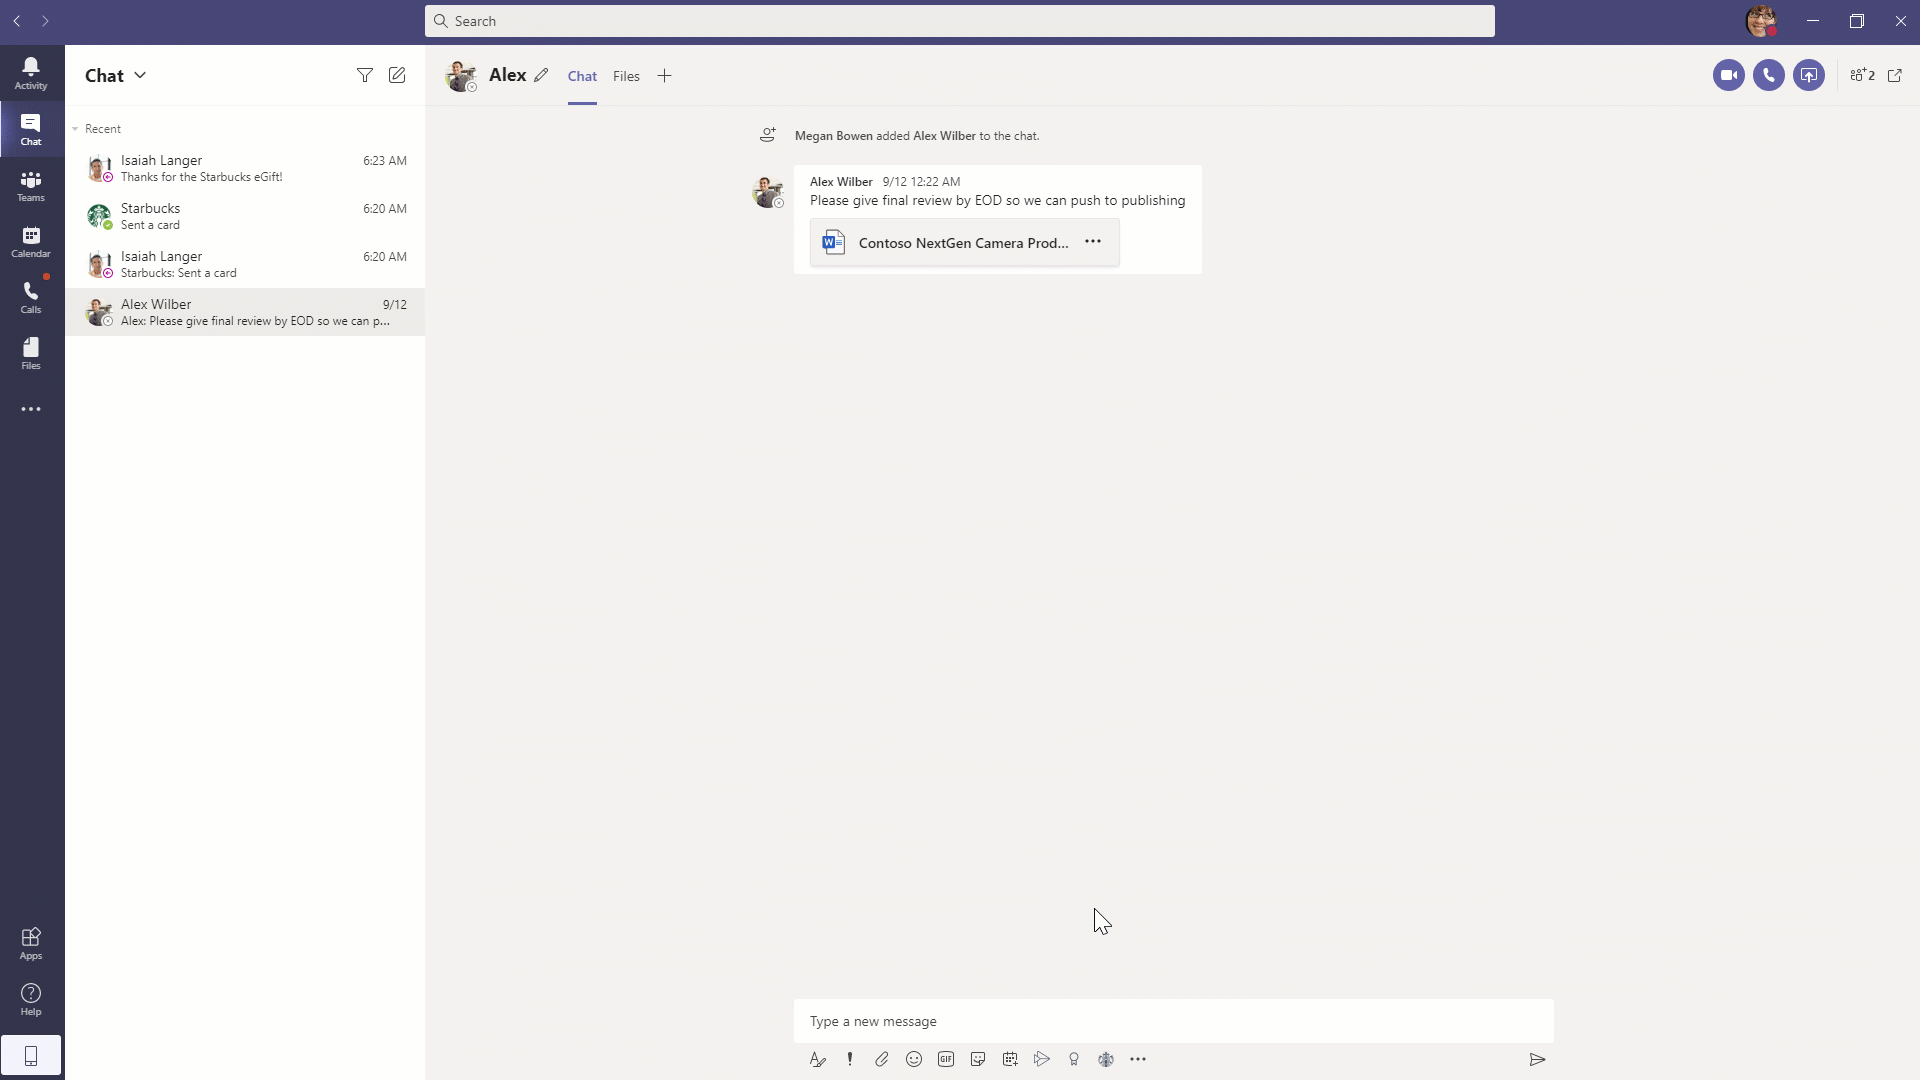Start a new chat

coord(397,75)
